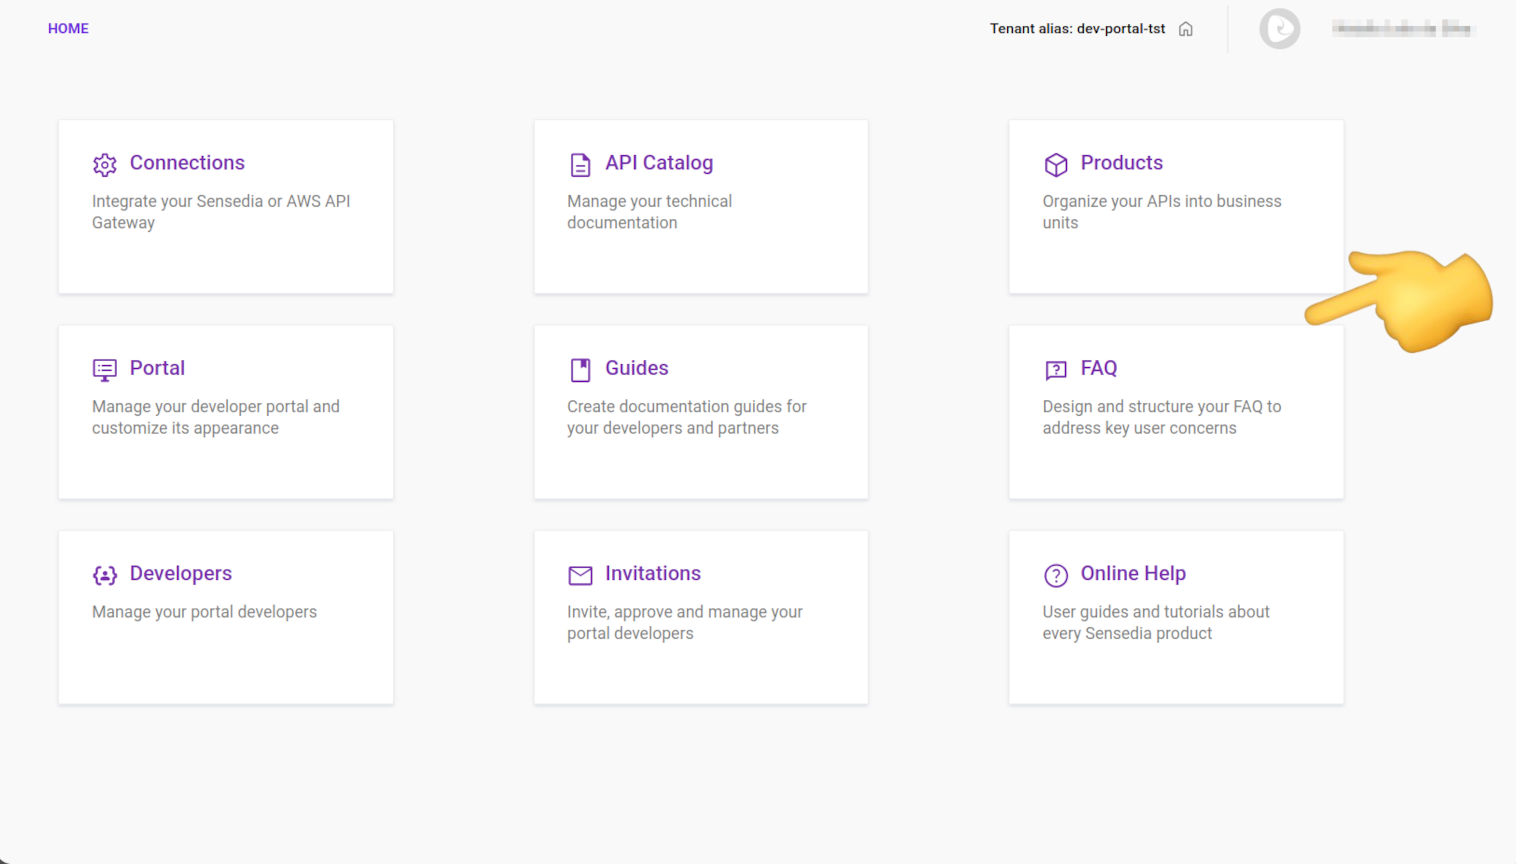Open the FAQ card
This screenshot has width=1516, height=864.
1175,412
